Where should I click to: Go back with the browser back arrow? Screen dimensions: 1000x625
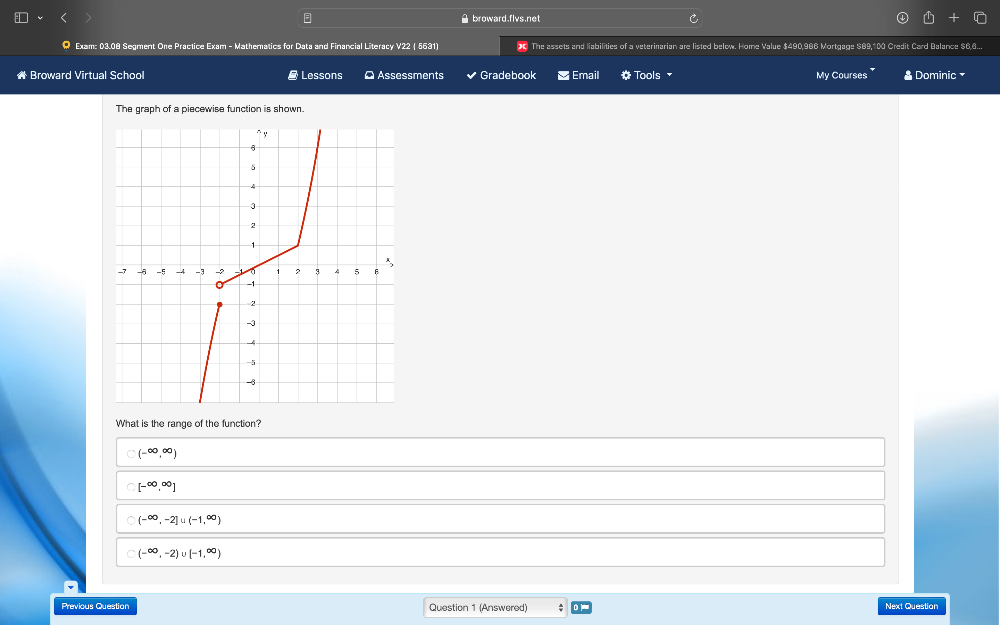point(64,18)
